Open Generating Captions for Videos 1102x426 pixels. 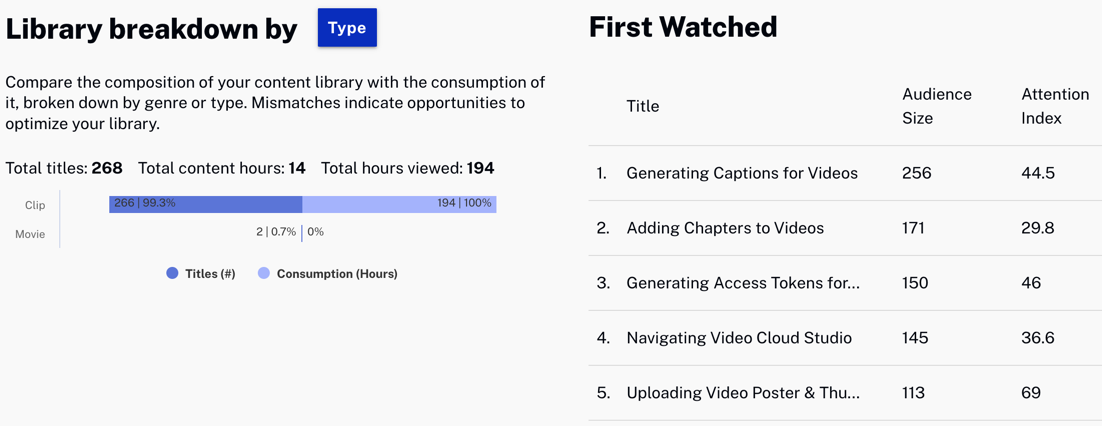[741, 173]
